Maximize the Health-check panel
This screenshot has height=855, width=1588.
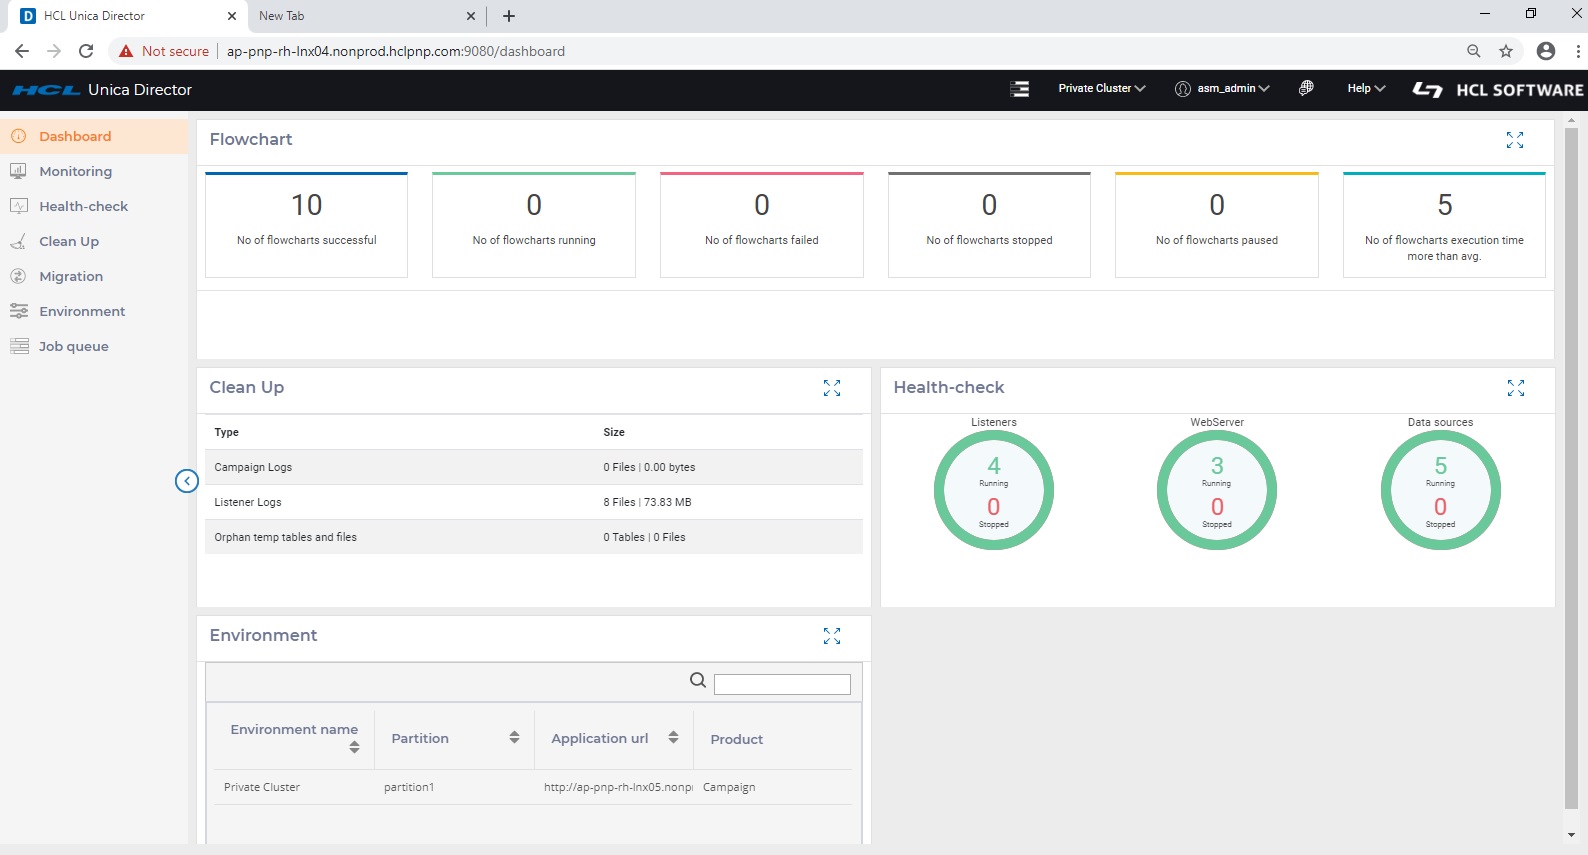tap(1515, 388)
